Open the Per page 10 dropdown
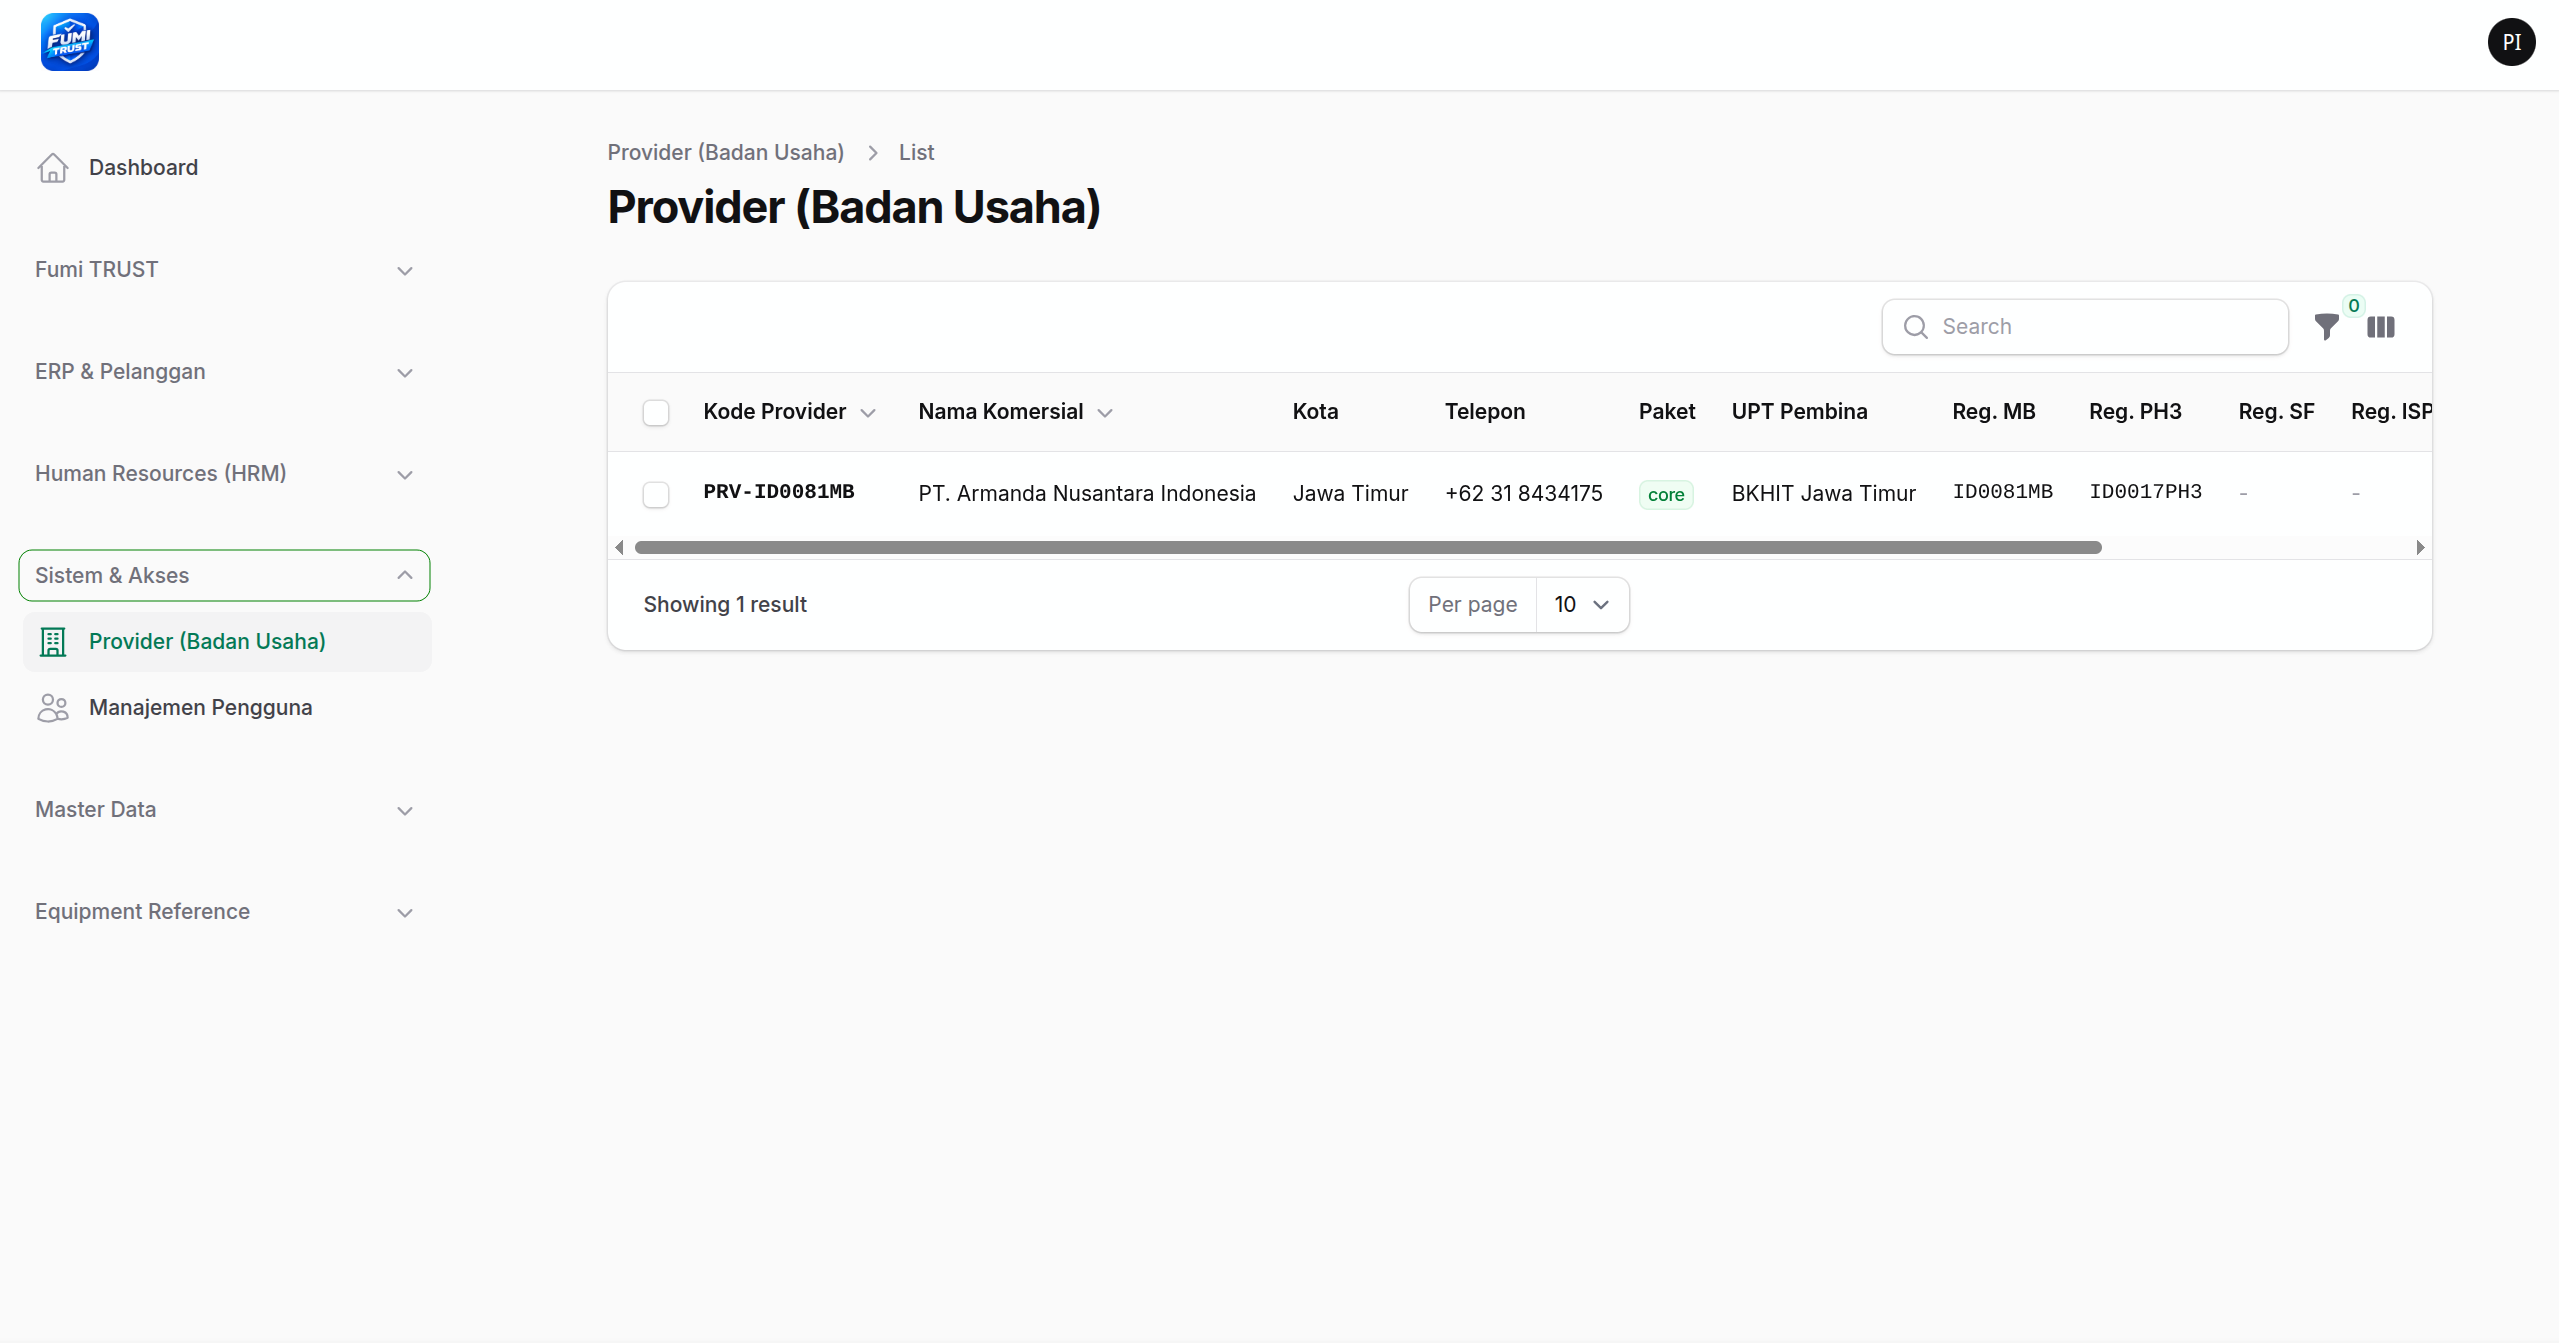The width and height of the screenshot is (2559, 1343). [x=1582, y=605]
